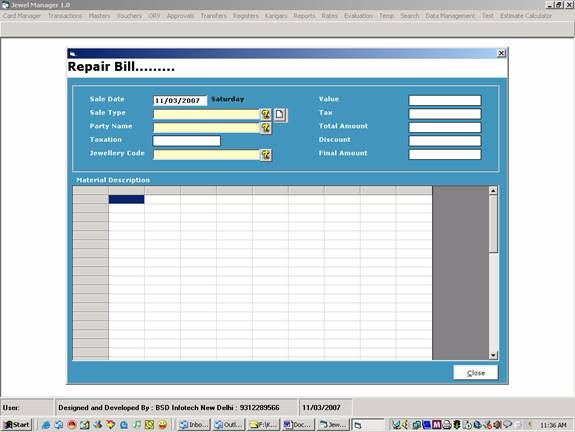
Task: Open the Registers menu
Action: click(245, 16)
